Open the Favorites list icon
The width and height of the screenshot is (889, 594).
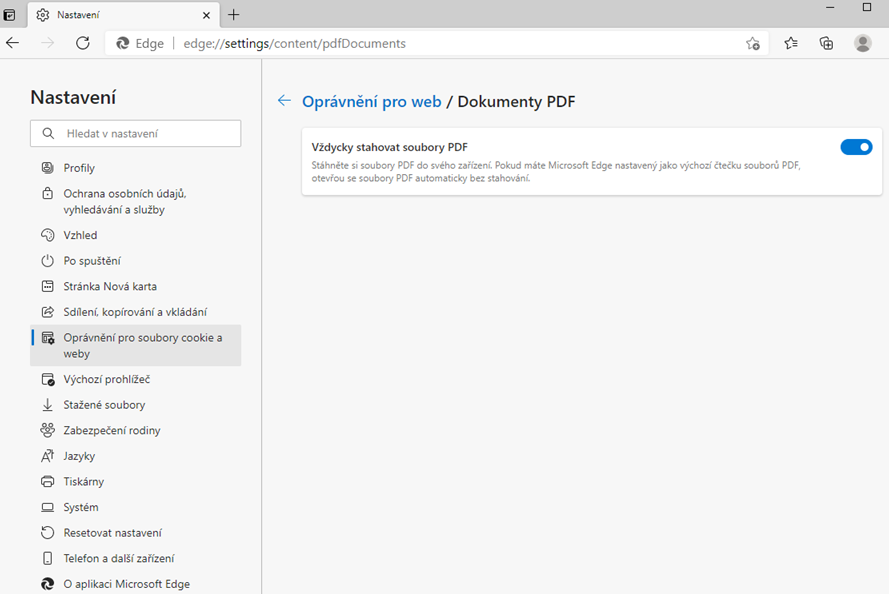point(791,43)
